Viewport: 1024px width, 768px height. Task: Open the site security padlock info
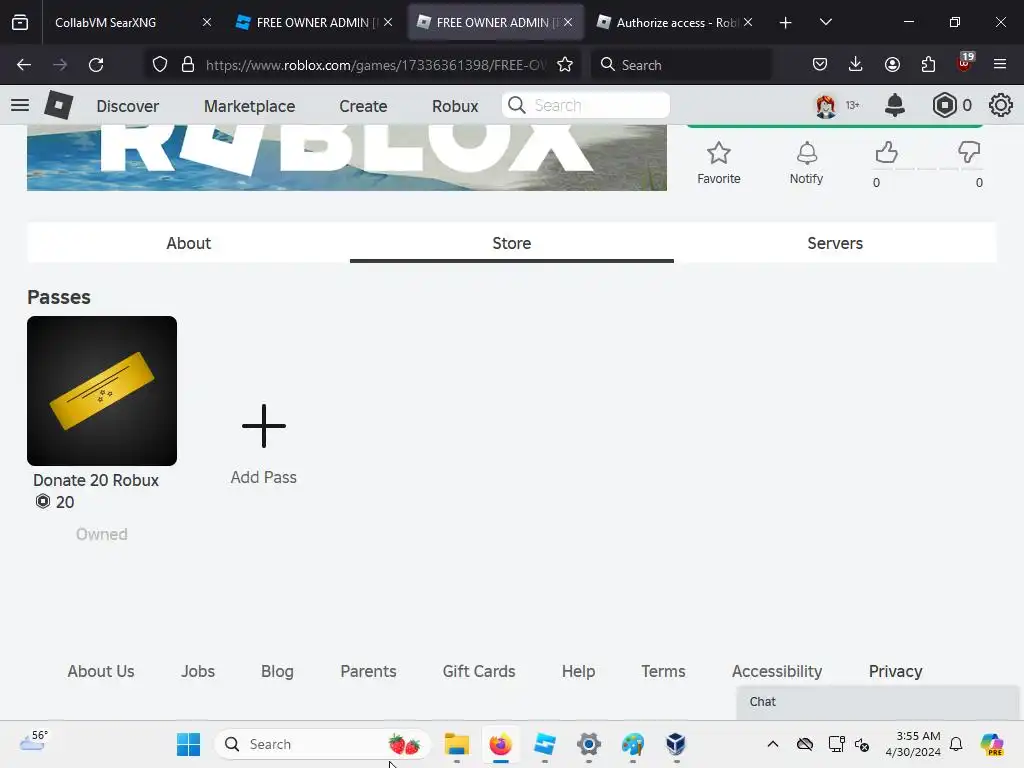188,65
